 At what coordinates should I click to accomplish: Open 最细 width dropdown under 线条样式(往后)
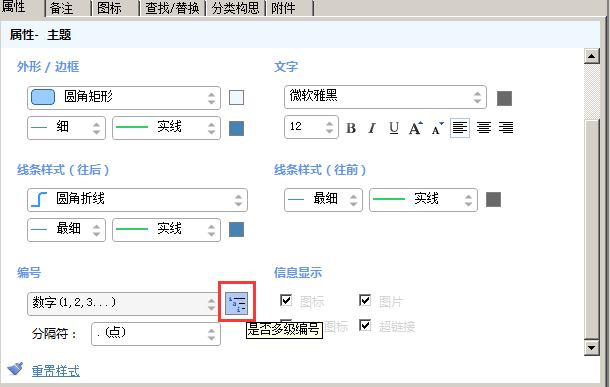point(67,229)
